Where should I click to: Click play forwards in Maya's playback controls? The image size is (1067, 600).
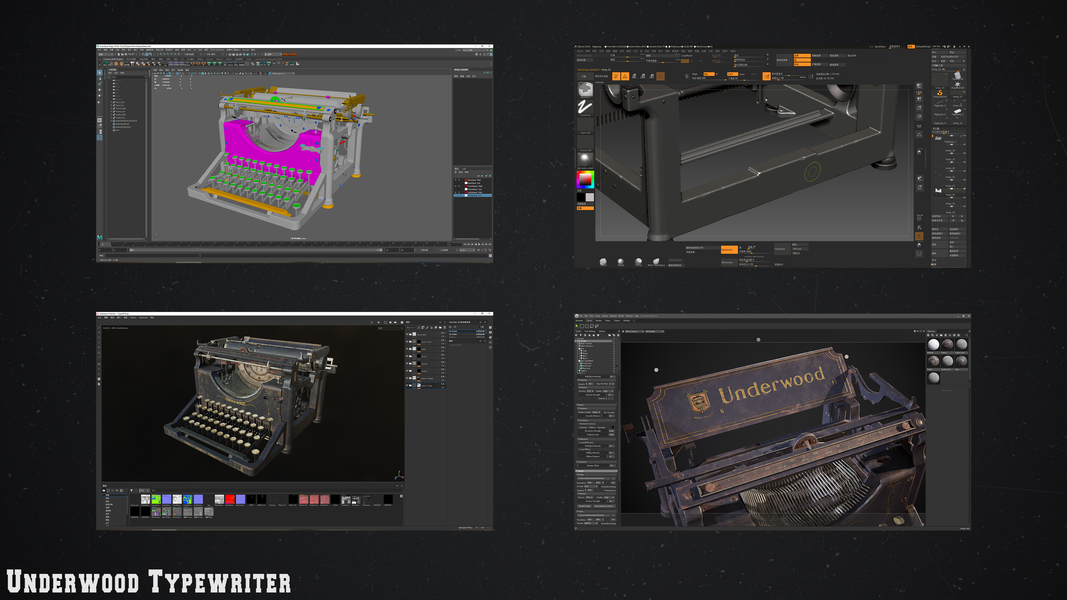pyautogui.click(x=480, y=244)
